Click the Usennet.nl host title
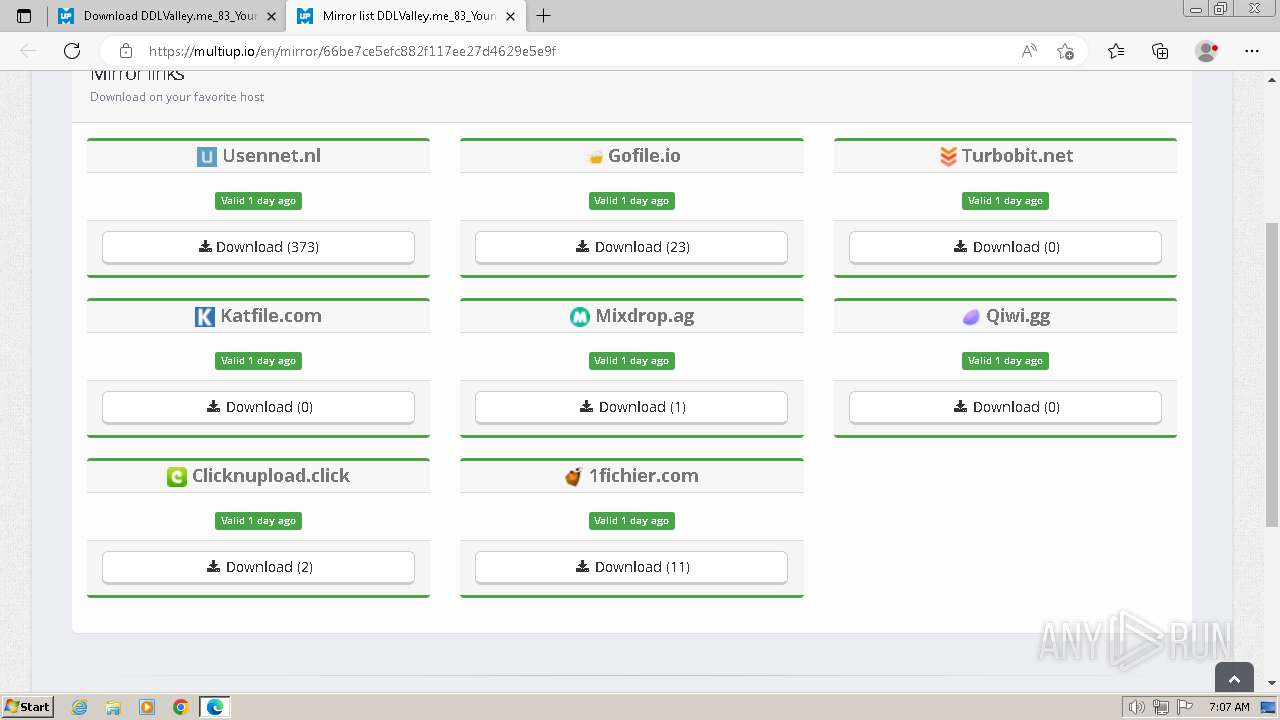The width and height of the screenshot is (1280, 720). 271,156
